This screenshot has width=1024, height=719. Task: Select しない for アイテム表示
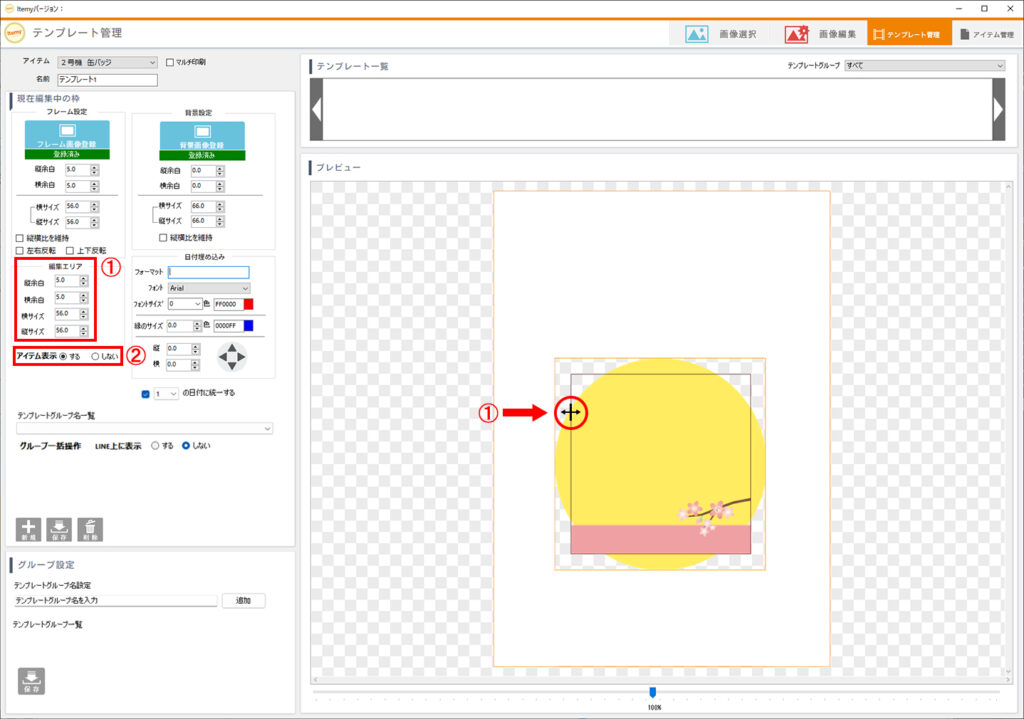click(x=96, y=356)
